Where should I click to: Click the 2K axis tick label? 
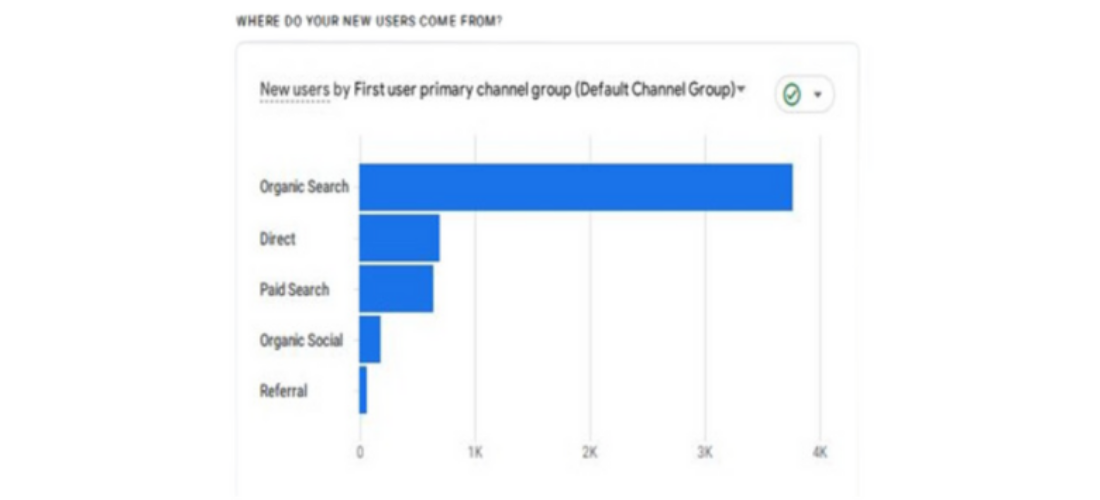pyautogui.click(x=590, y=452)
